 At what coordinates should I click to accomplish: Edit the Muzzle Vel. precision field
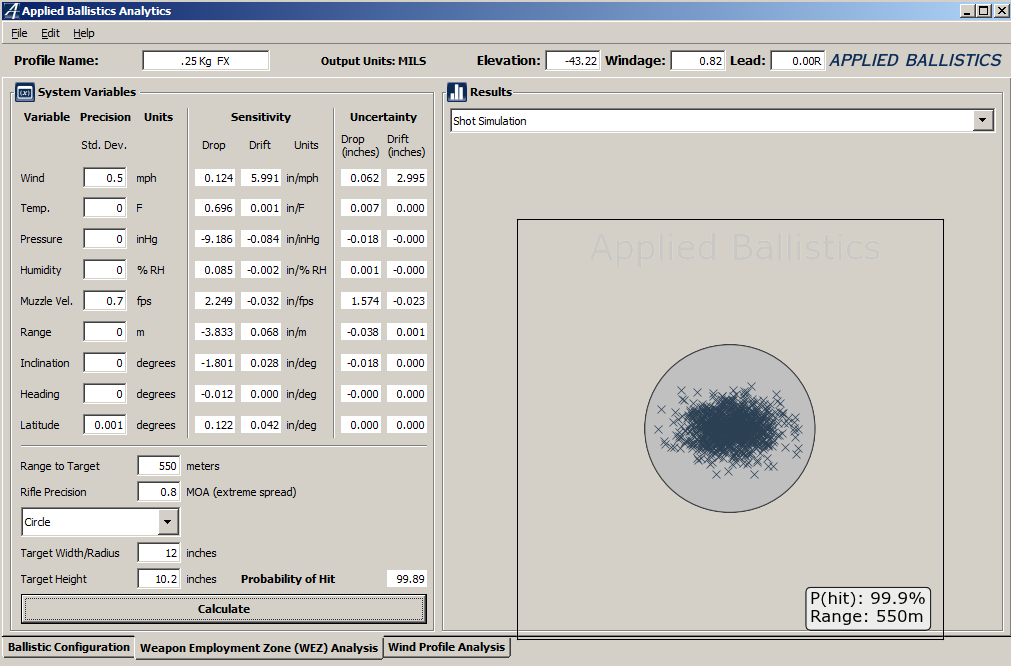(104, 301)
